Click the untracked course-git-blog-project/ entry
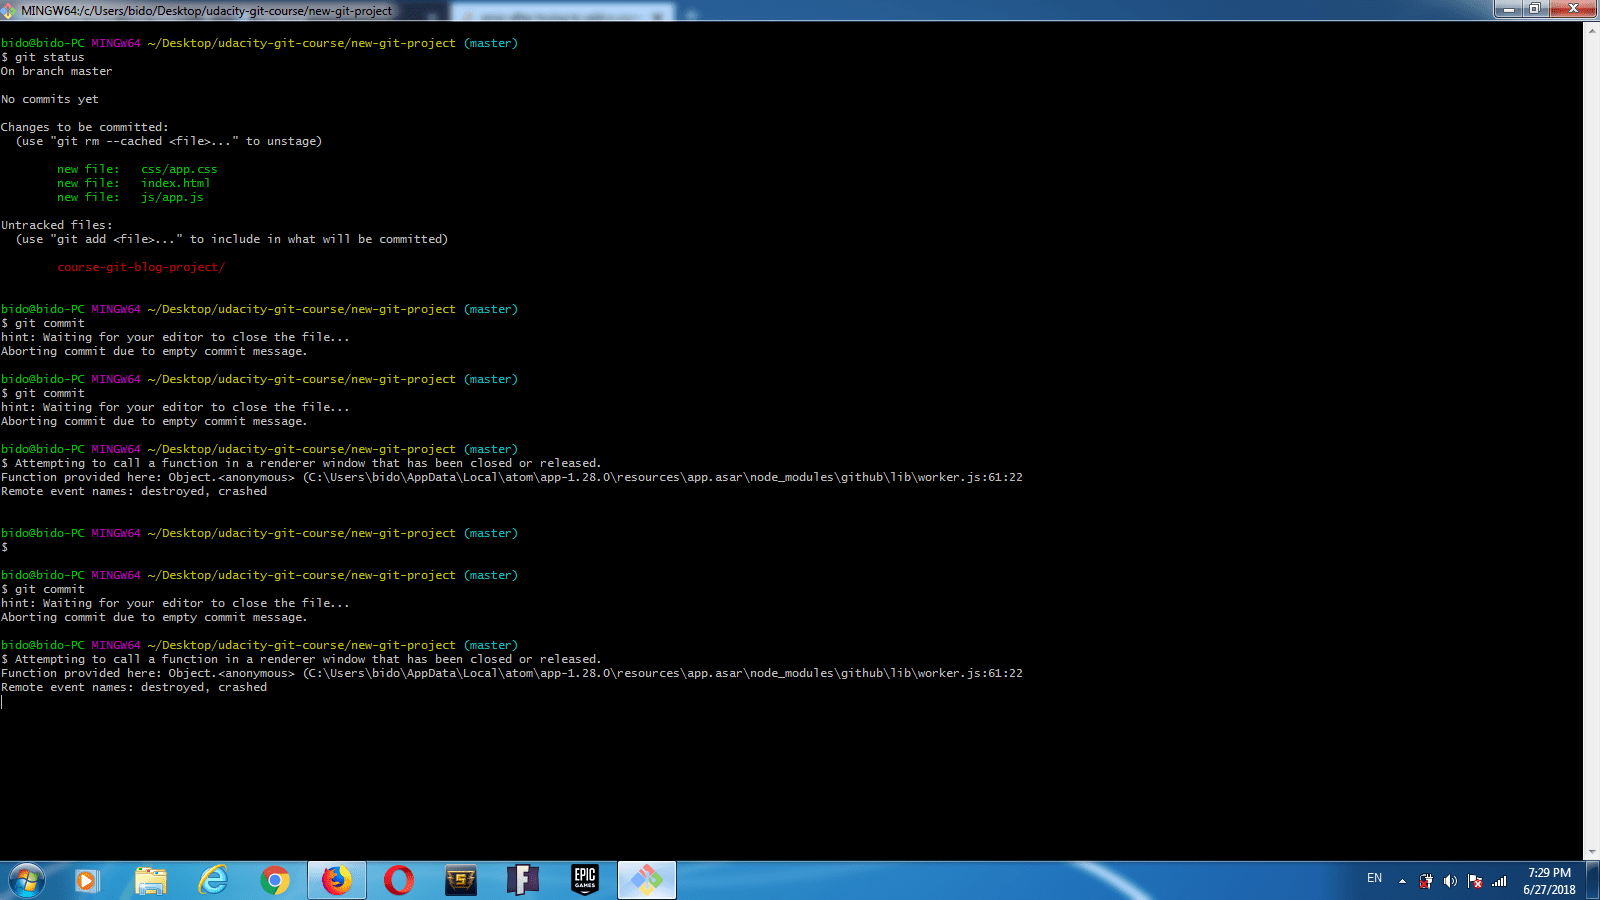The image size is (1600, 900). [x=141, y=268]
